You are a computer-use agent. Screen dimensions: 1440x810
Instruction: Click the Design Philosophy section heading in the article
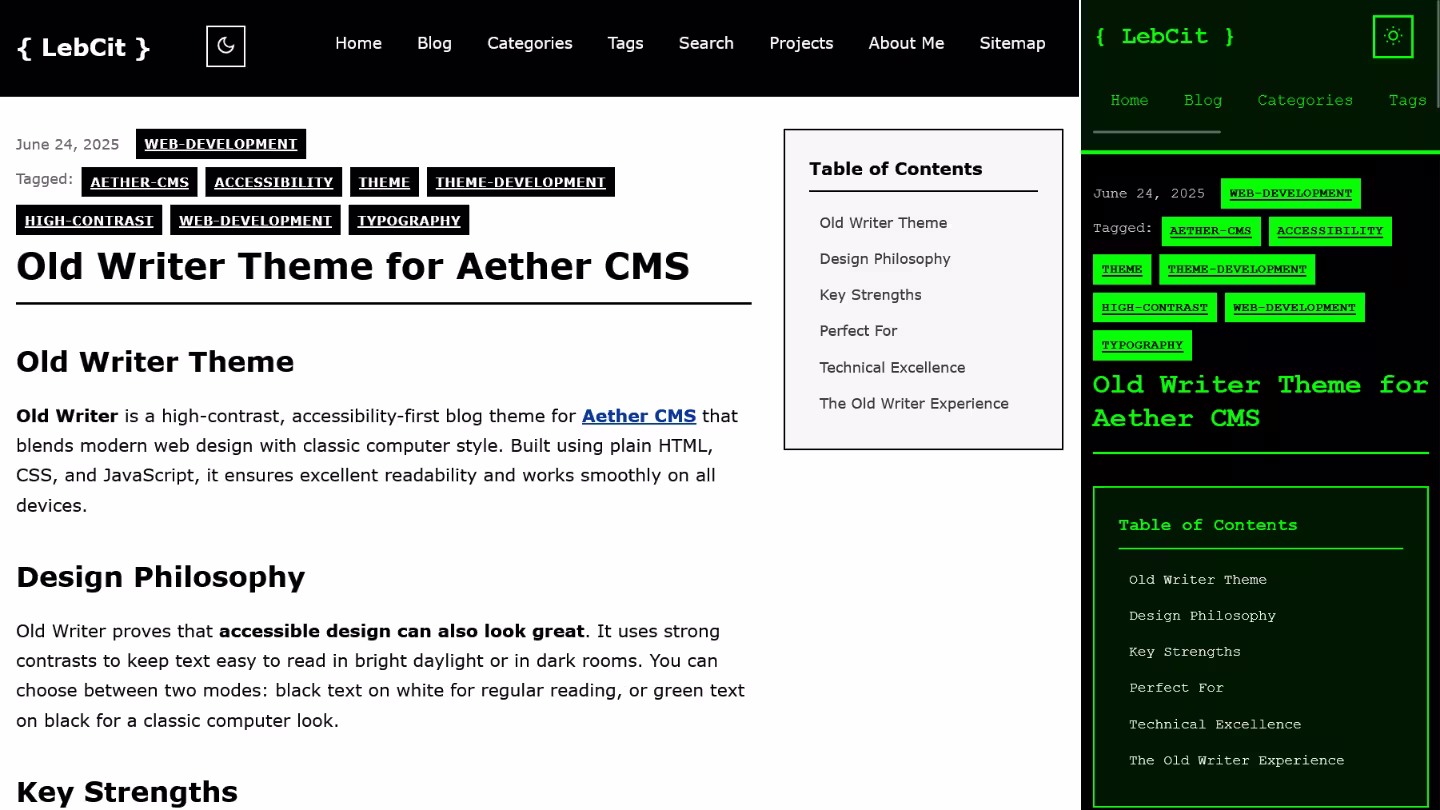[160, 577]
